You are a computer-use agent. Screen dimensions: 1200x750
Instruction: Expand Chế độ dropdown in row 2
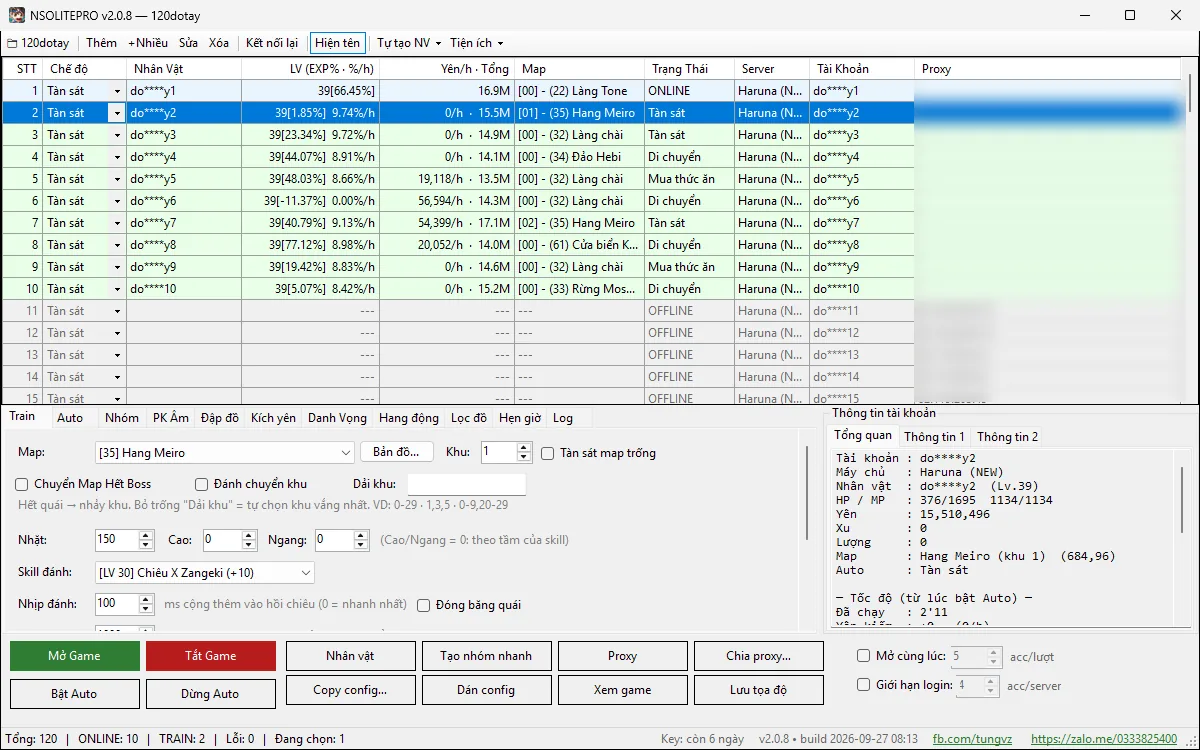(117, 113)
